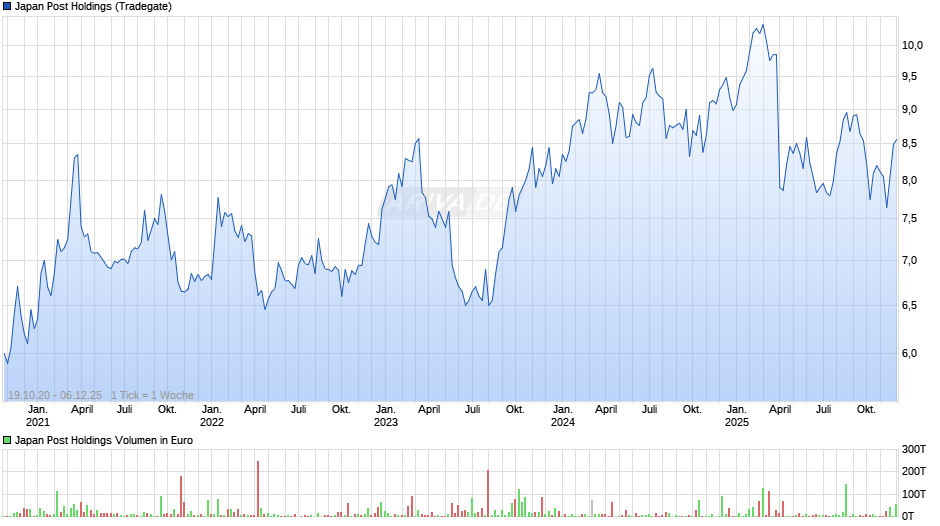
Task: Click the Jan. 2023 axis label
Action: click(385, 416)
